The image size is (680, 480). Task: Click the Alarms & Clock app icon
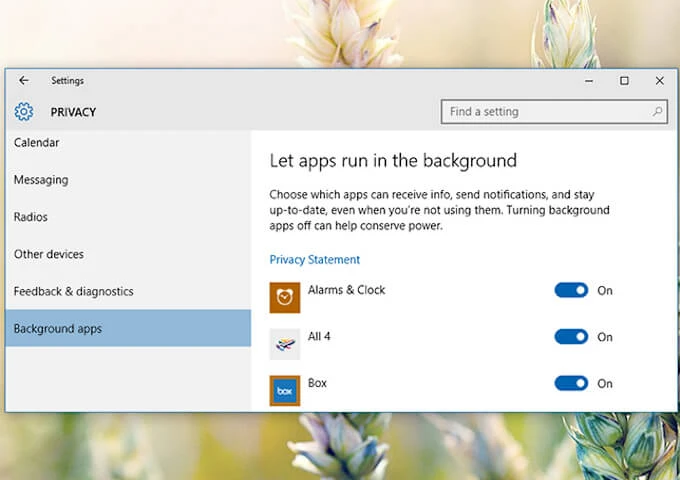click(x=284, y=297)
